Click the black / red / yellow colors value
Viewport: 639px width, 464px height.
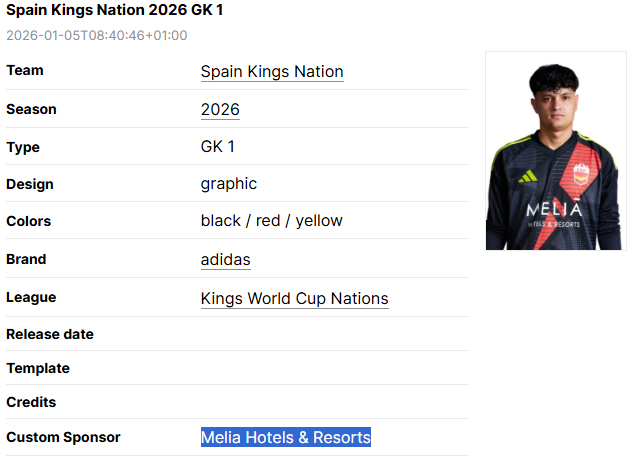(x=271, y=221)
